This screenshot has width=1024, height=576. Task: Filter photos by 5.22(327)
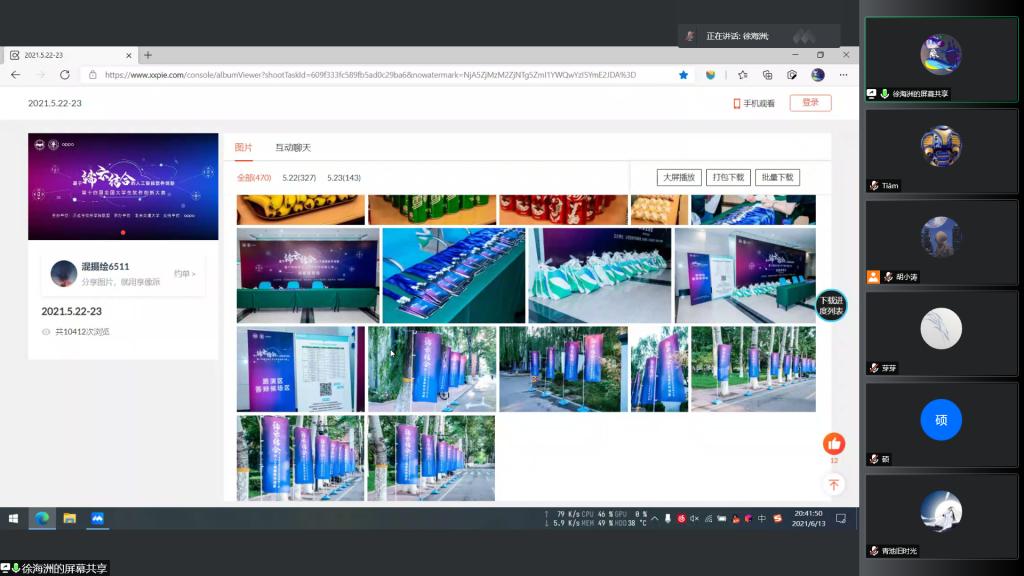tap(299, 177)
